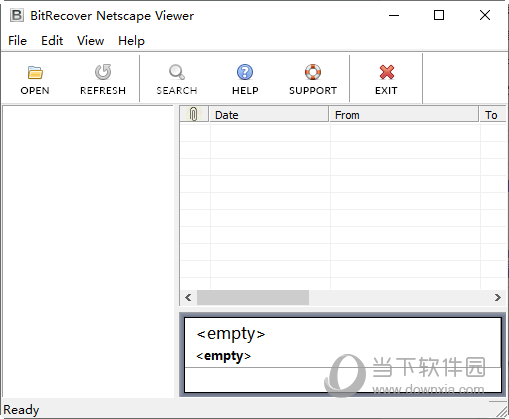Click the bold <empty> sender text in preview
Image resolution: width=509 pixels, height=419 pixels.
[223, 356]
